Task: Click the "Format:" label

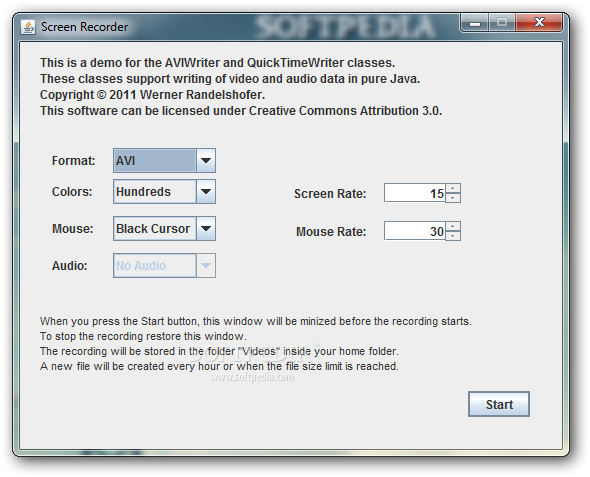Action: coord(73,161)
